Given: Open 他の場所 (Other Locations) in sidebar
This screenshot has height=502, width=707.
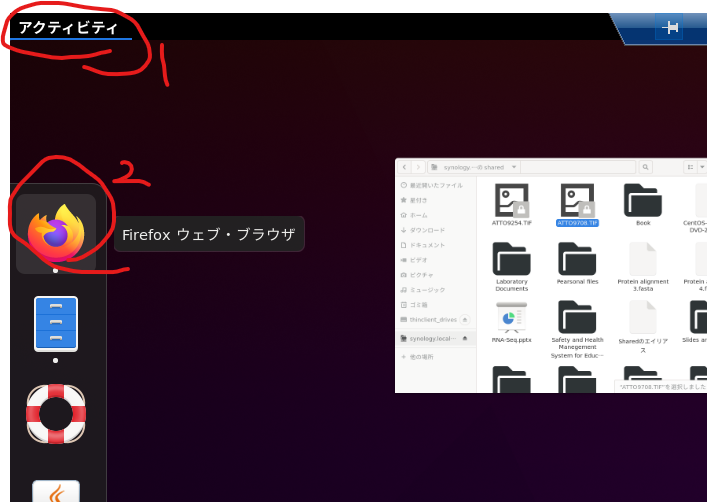Looking at the screenshot, I should point(436,357).
